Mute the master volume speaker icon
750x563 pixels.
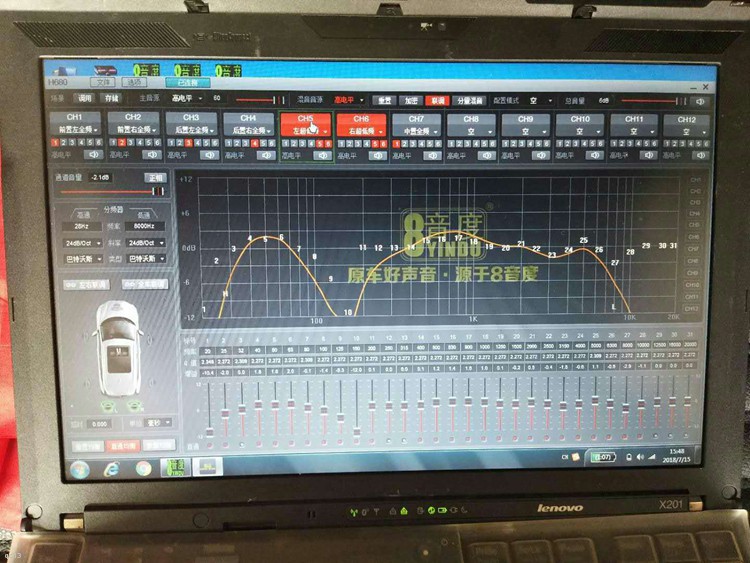700,101
